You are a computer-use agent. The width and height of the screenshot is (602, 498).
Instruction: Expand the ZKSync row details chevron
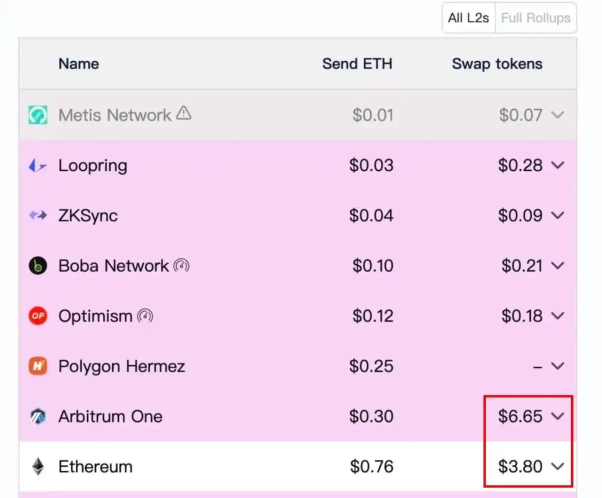[x=558, y=216]
